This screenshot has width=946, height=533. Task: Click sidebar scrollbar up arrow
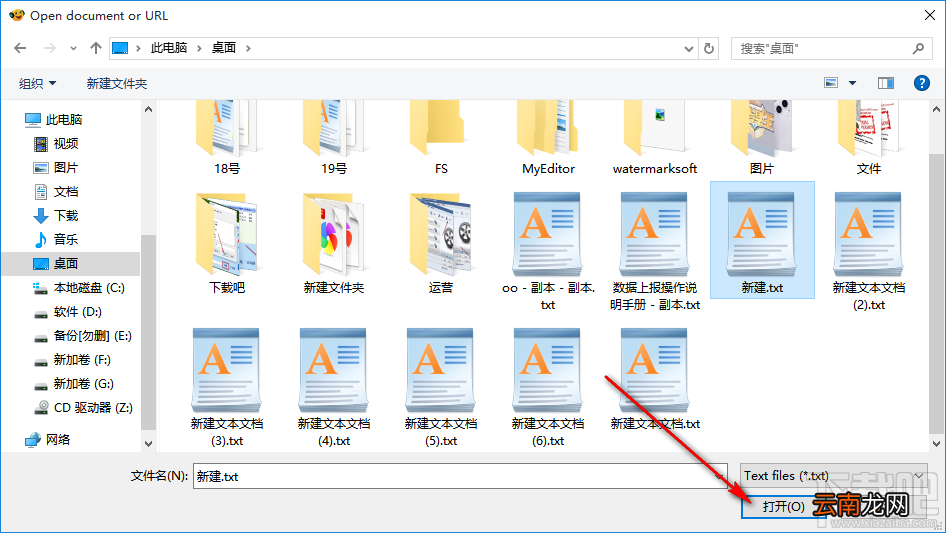click(148, 110)
